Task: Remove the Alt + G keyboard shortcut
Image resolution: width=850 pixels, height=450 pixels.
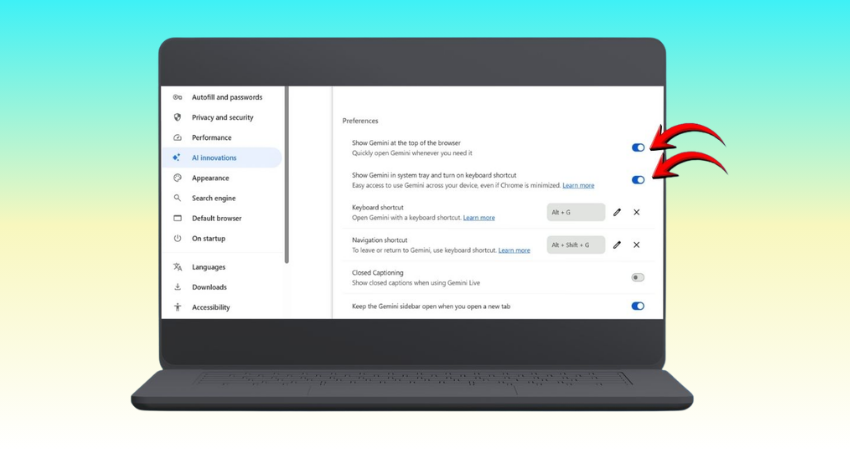Action: pyautogui.click(x=636, y=213)
